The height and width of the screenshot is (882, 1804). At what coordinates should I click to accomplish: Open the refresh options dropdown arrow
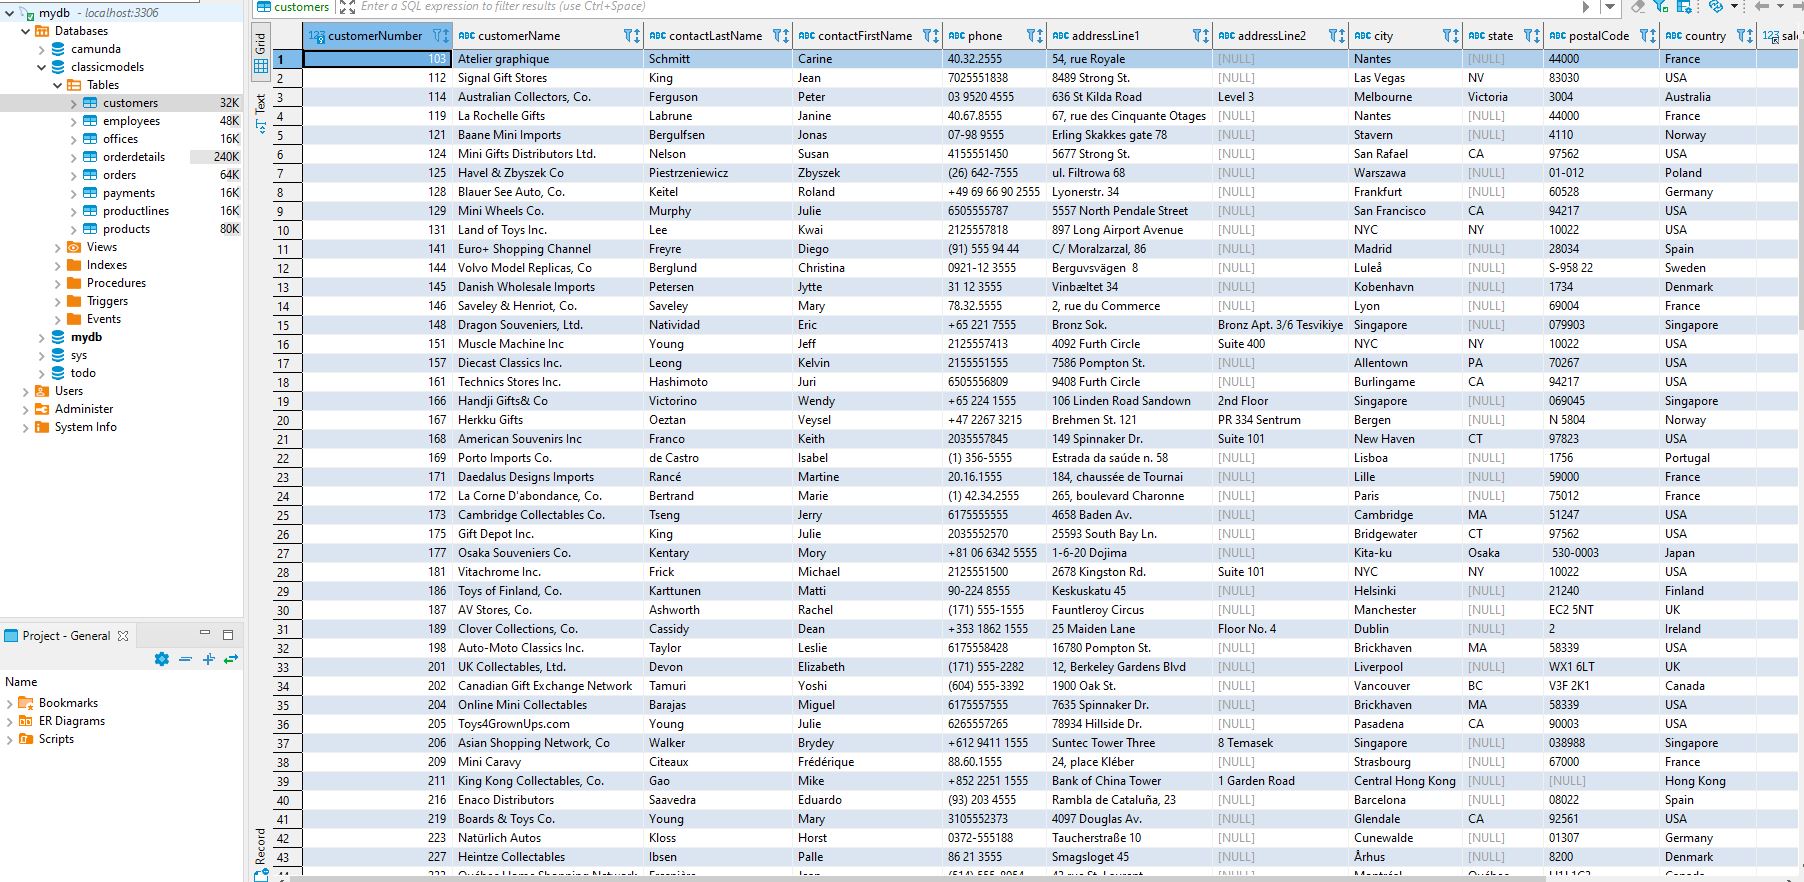[1735, 6]
